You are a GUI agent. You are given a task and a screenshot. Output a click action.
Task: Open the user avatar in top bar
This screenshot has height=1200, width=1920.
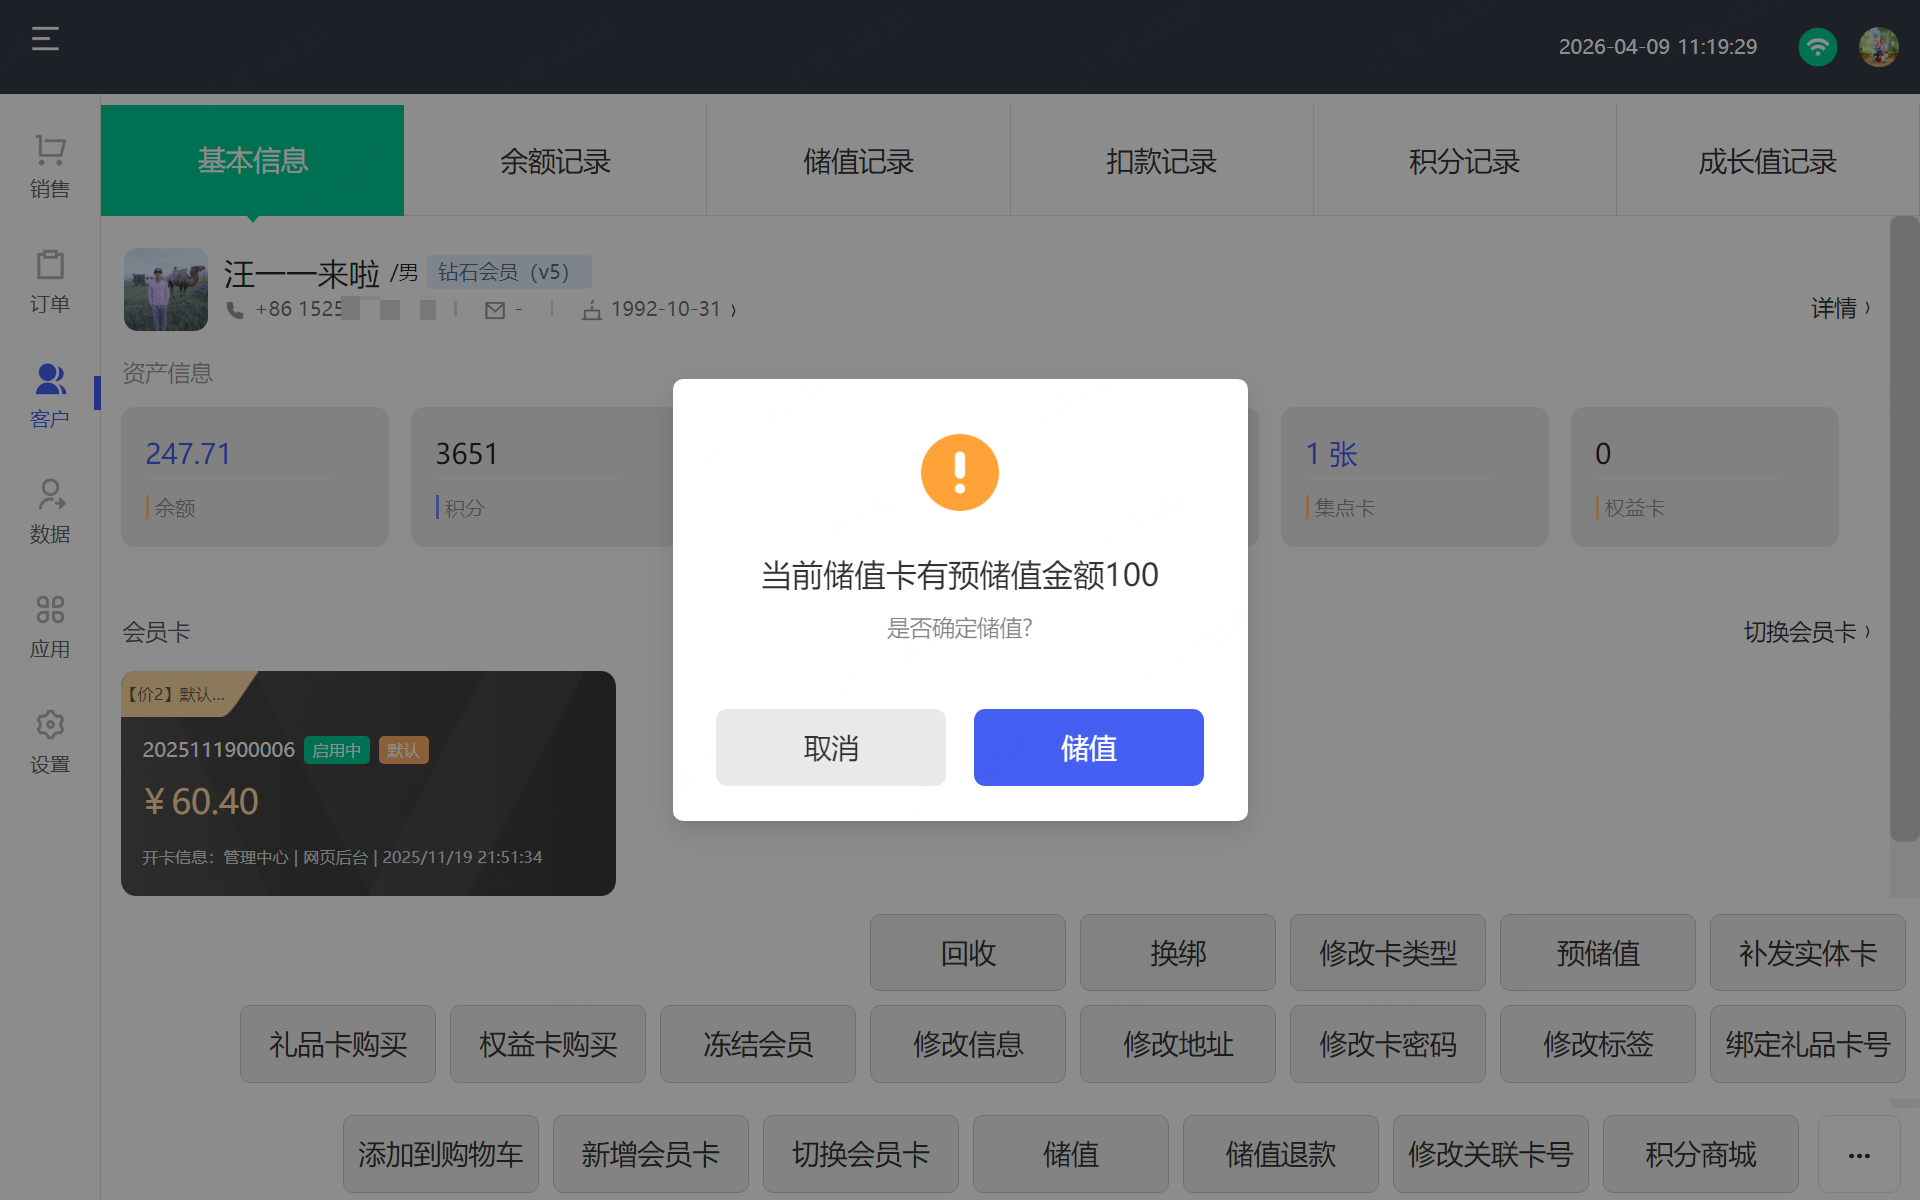[x=1878, y=47]
